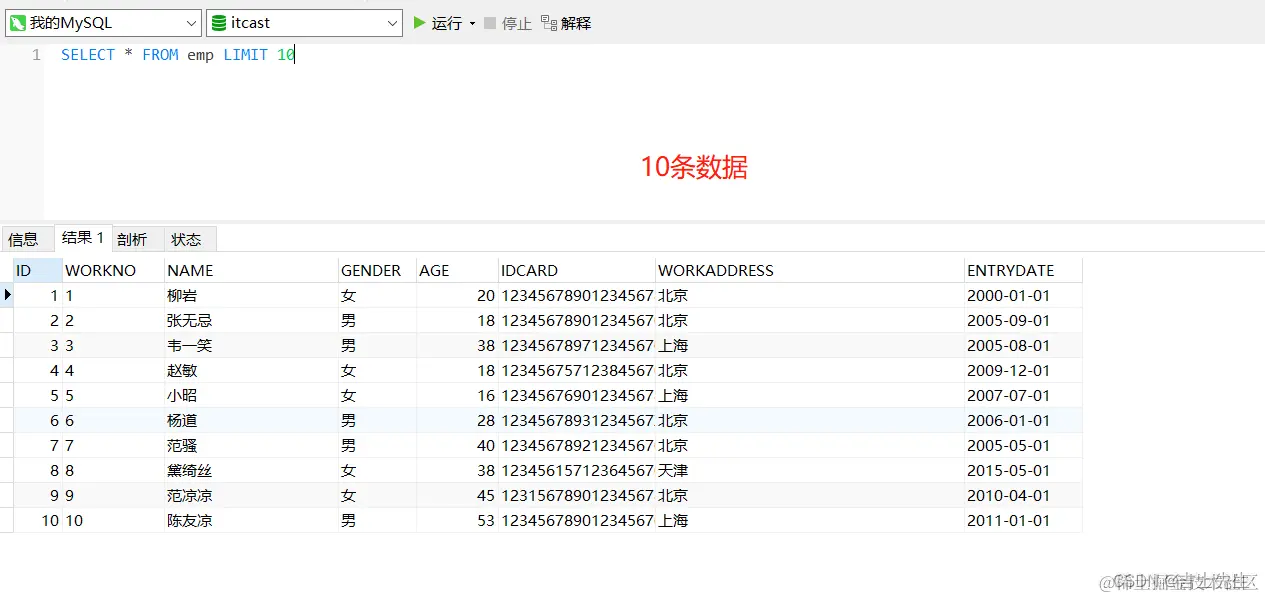Viewport: 1265px width, 599px height.
Task: Click the itcast database icon
Action: coord(219,23)
